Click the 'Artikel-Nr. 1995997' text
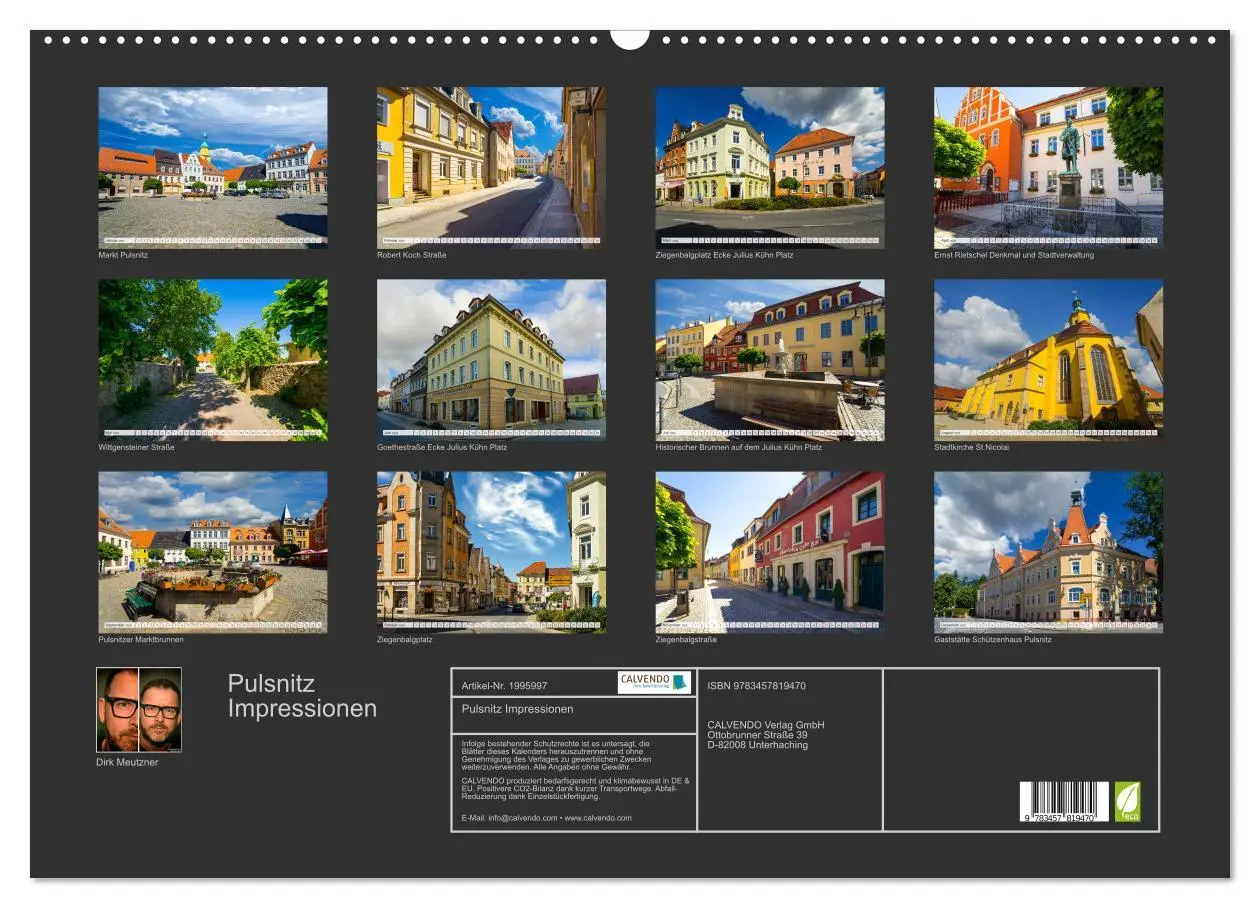Image resolution: width=1260 pixels, height=908 pixels. [x=505, y=686]
